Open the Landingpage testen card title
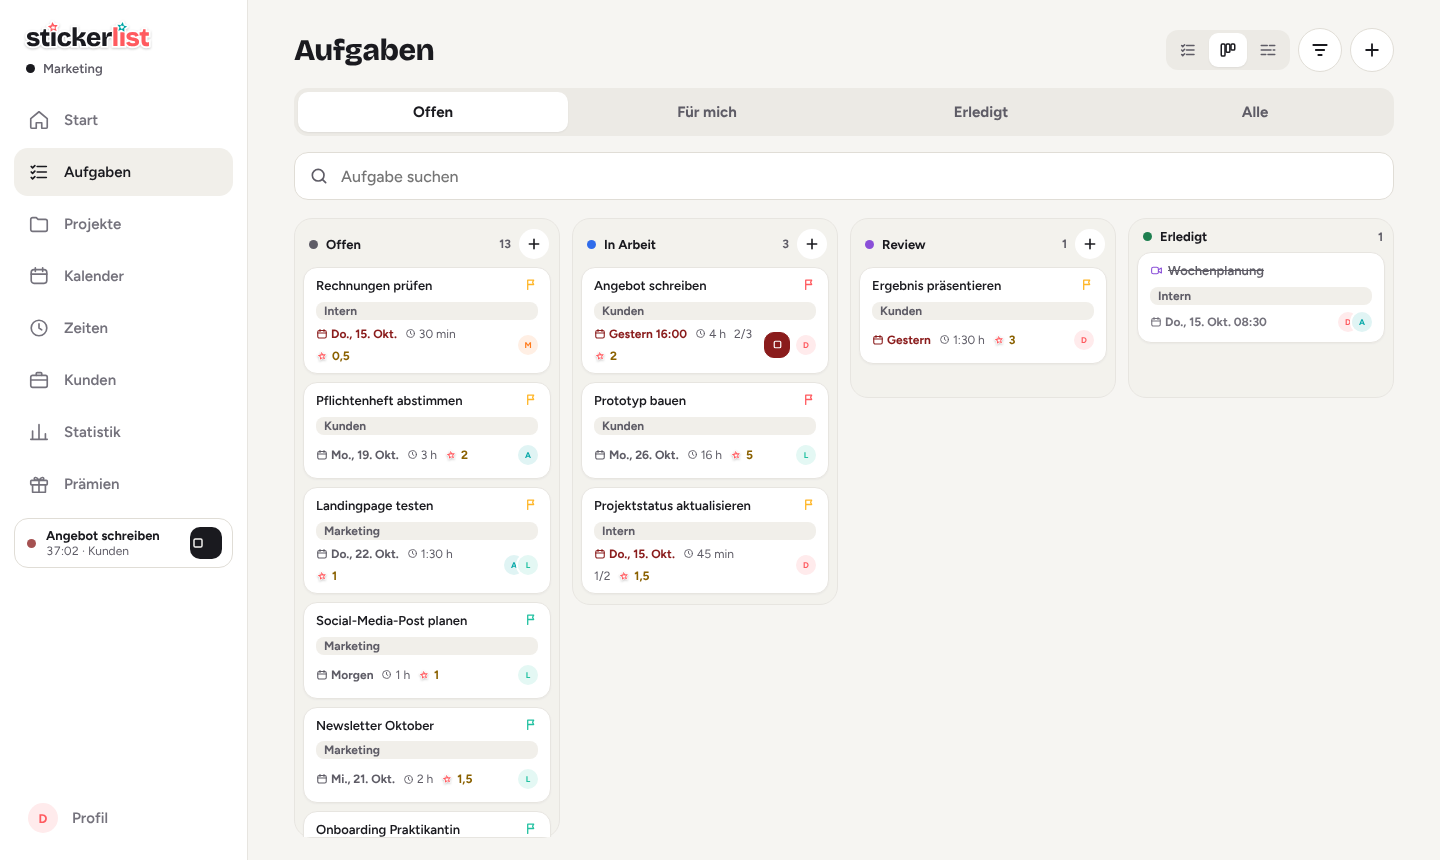The width and height of the screenshot is (1440, 860). coord(374,506)
